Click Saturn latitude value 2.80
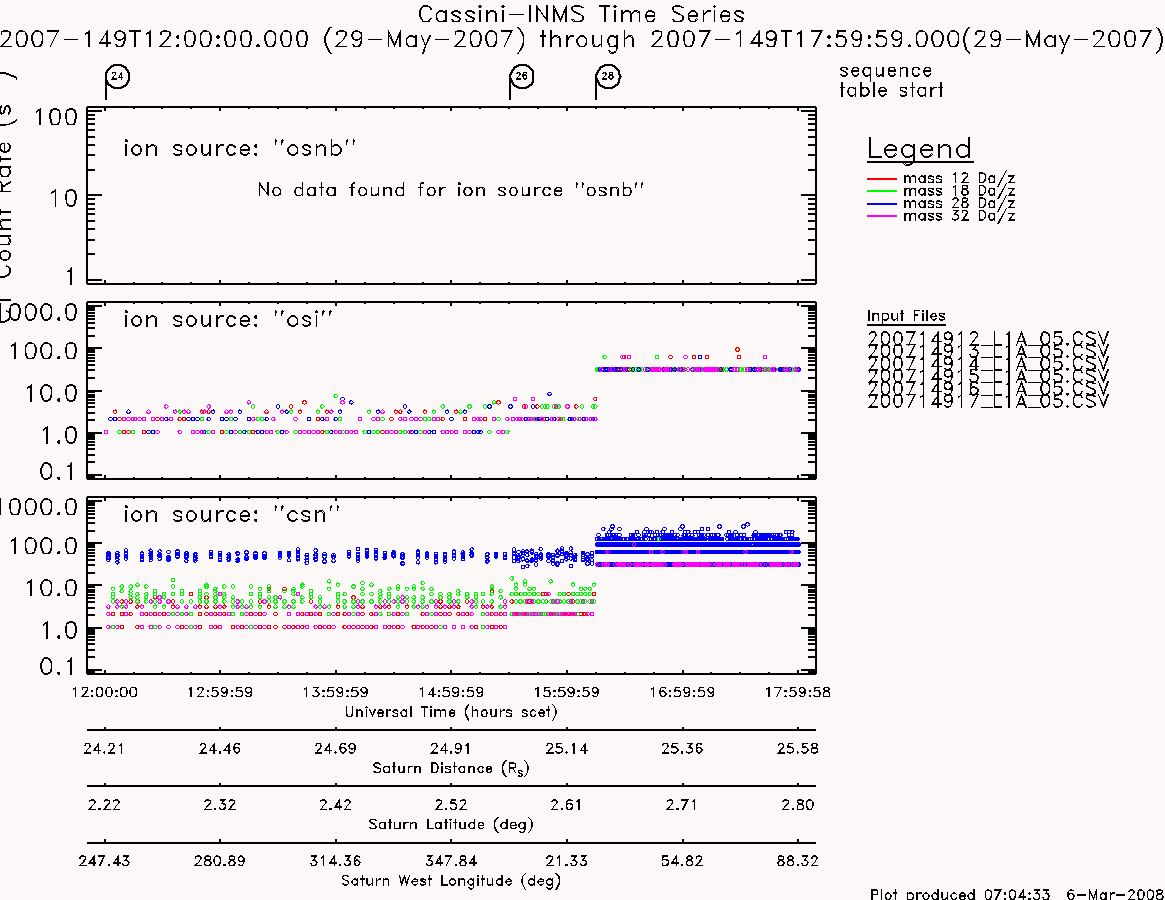This screenshot has height=900, width=1165. click(x=798, y=805)
